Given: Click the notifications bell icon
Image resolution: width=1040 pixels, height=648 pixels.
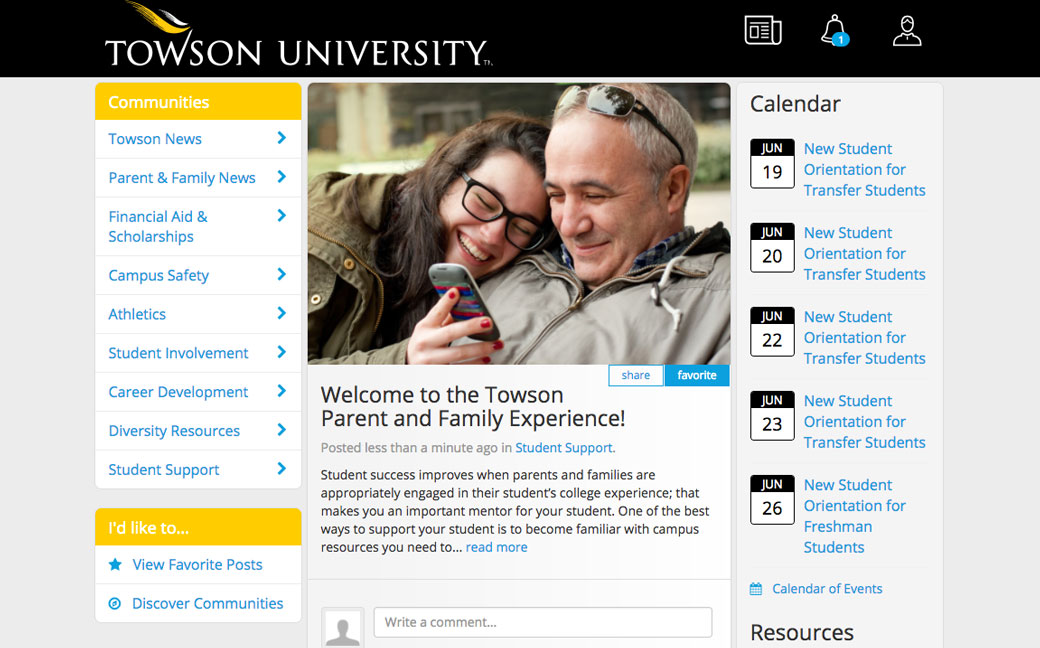Looking at the screenshot, I should pyautogui.click(x=833, y=30).
